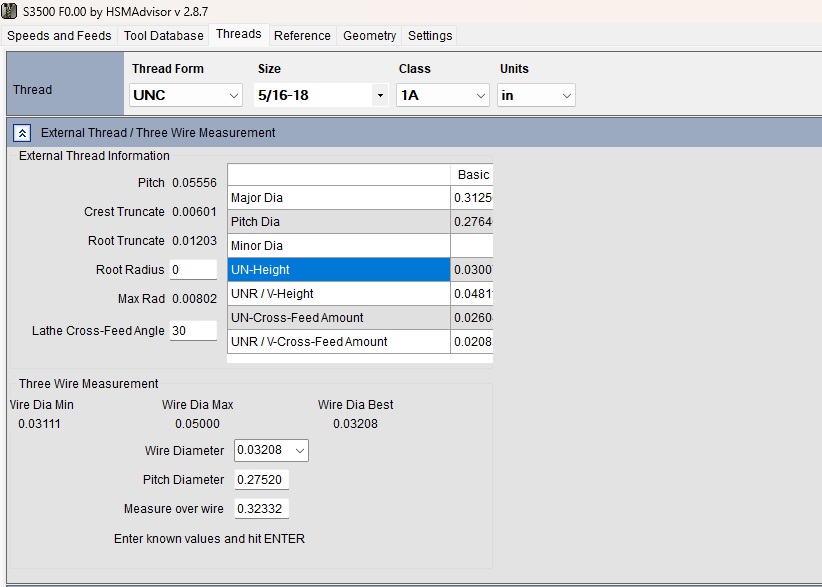The height and width of the screenshot is (587, 822).
Task: Open the Tool Database tab
Action: (x=163, y=36)
